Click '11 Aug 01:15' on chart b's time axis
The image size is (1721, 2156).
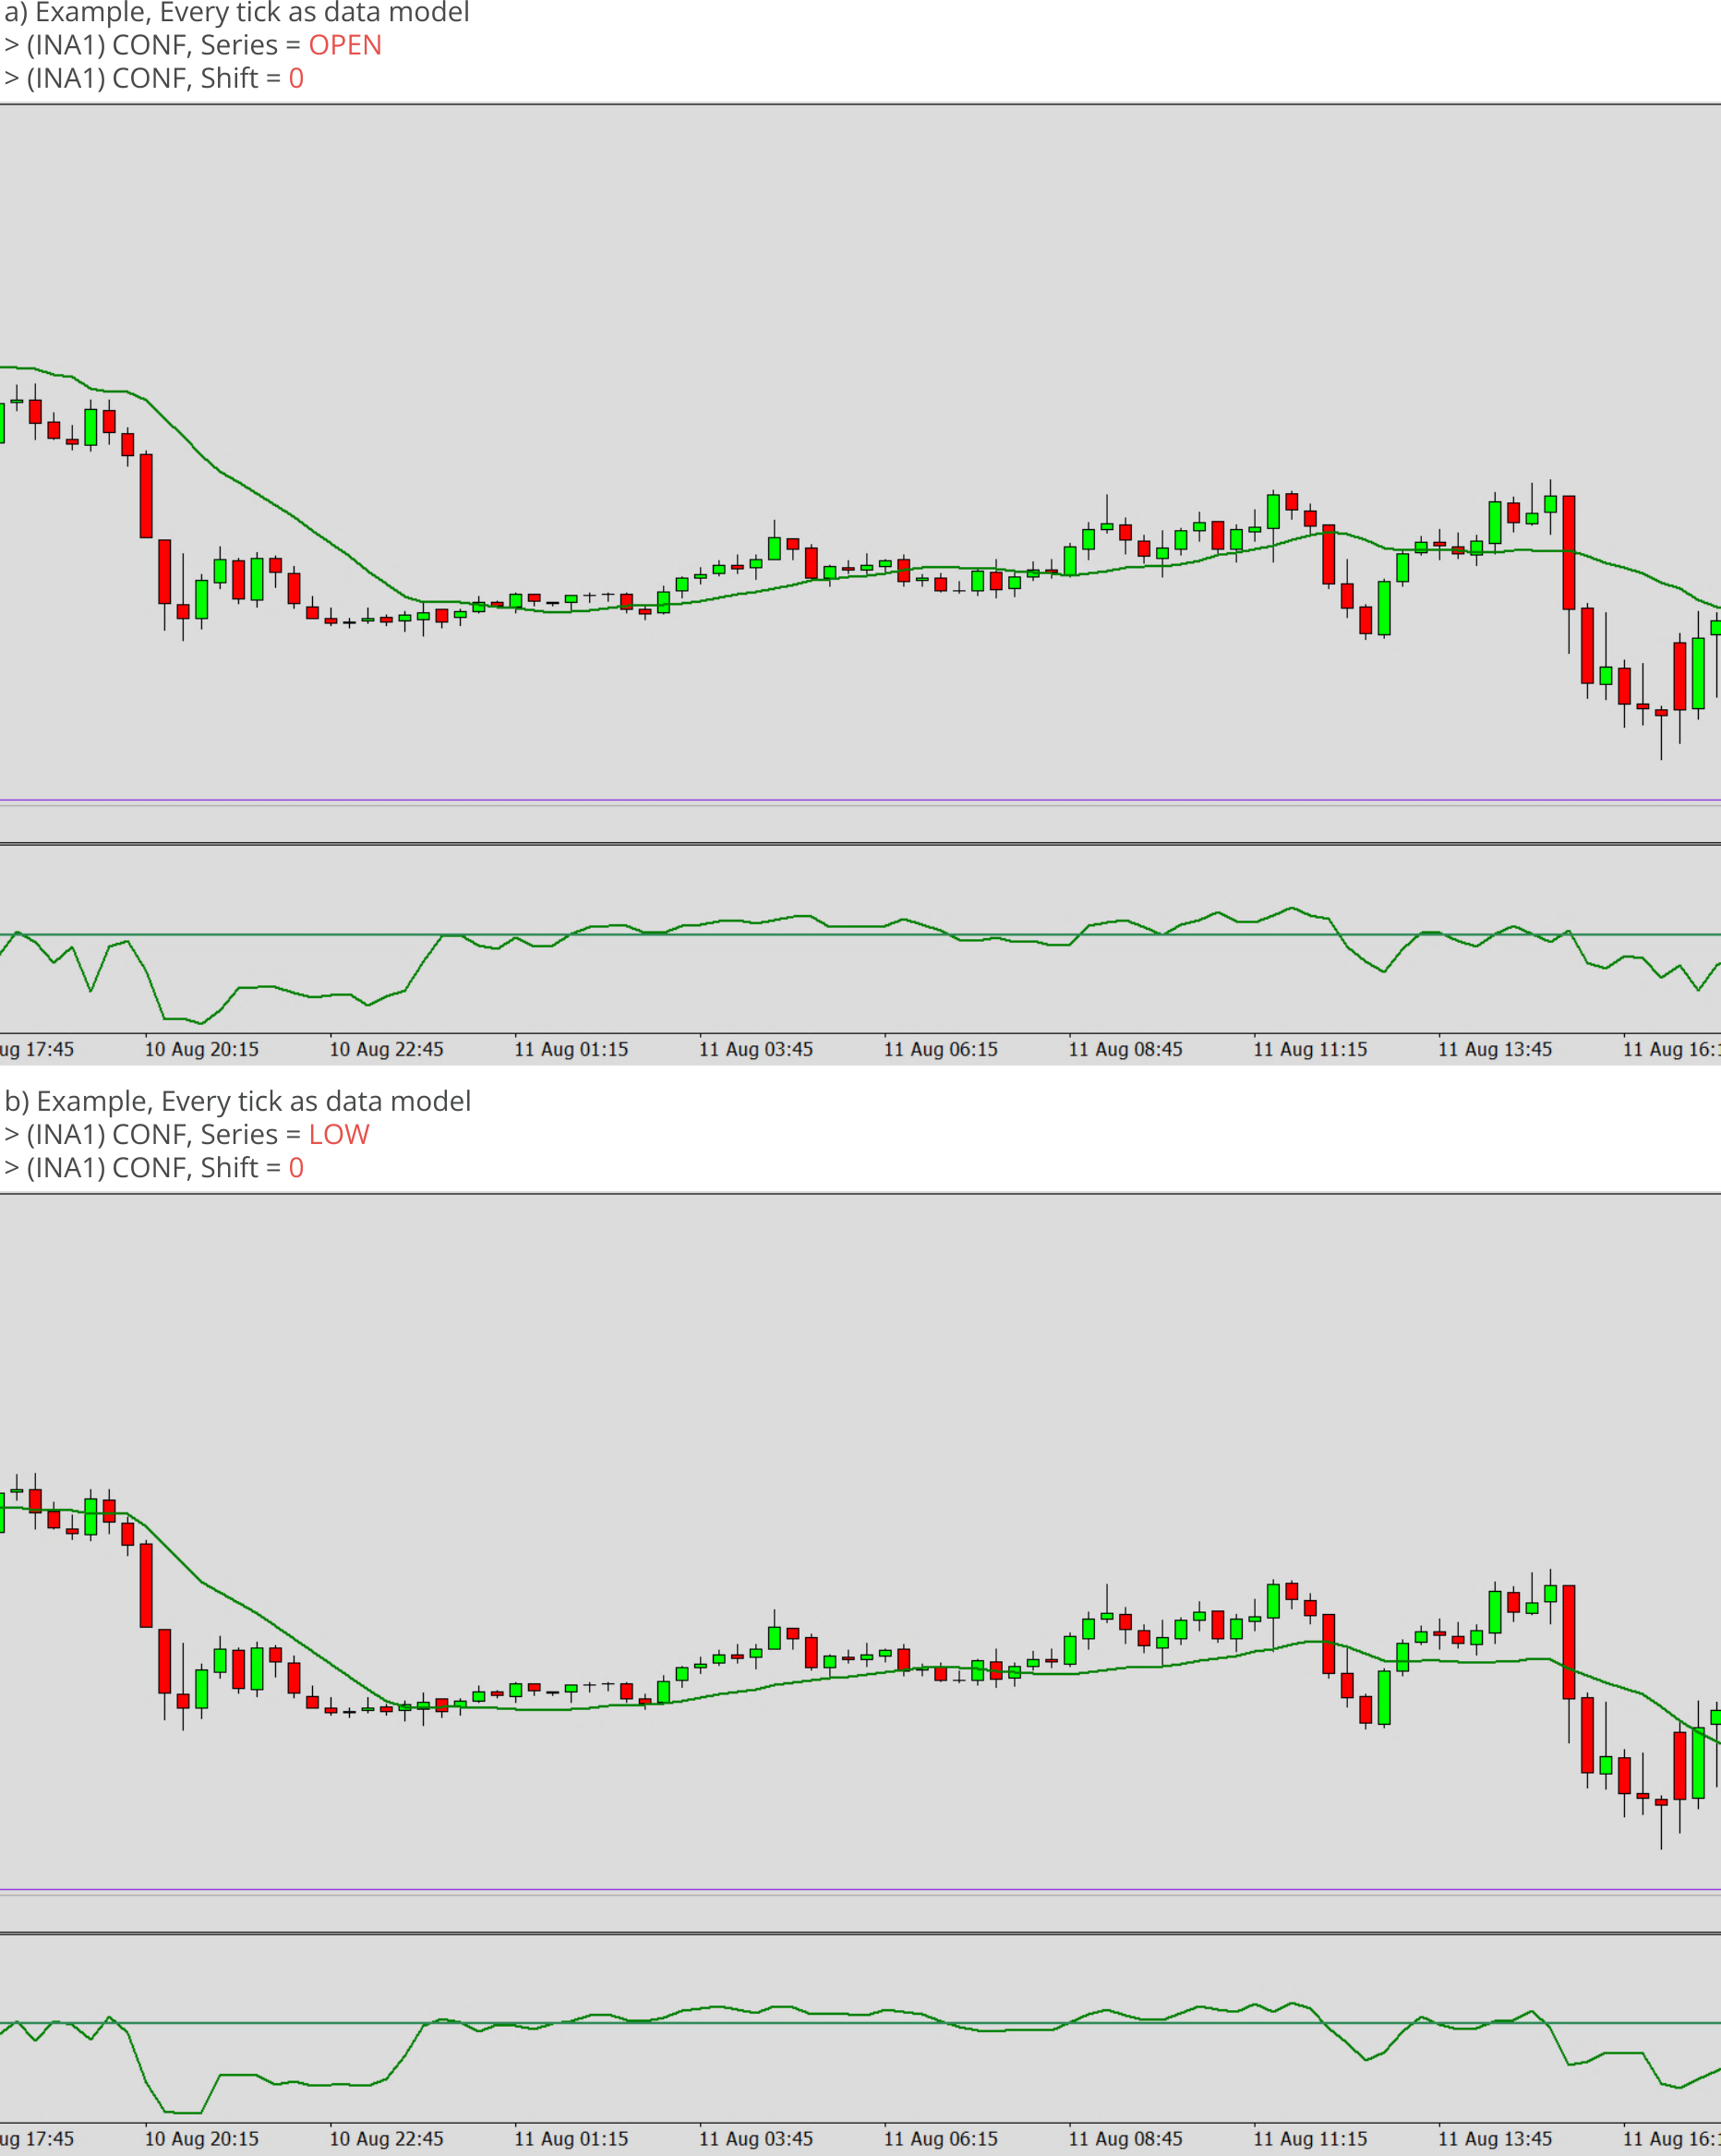point(571,2138)
